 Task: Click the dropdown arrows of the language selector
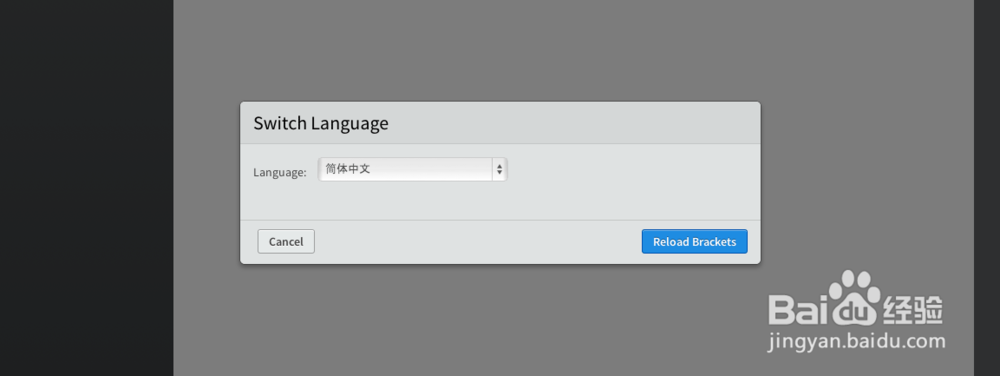tap(499, 170)
